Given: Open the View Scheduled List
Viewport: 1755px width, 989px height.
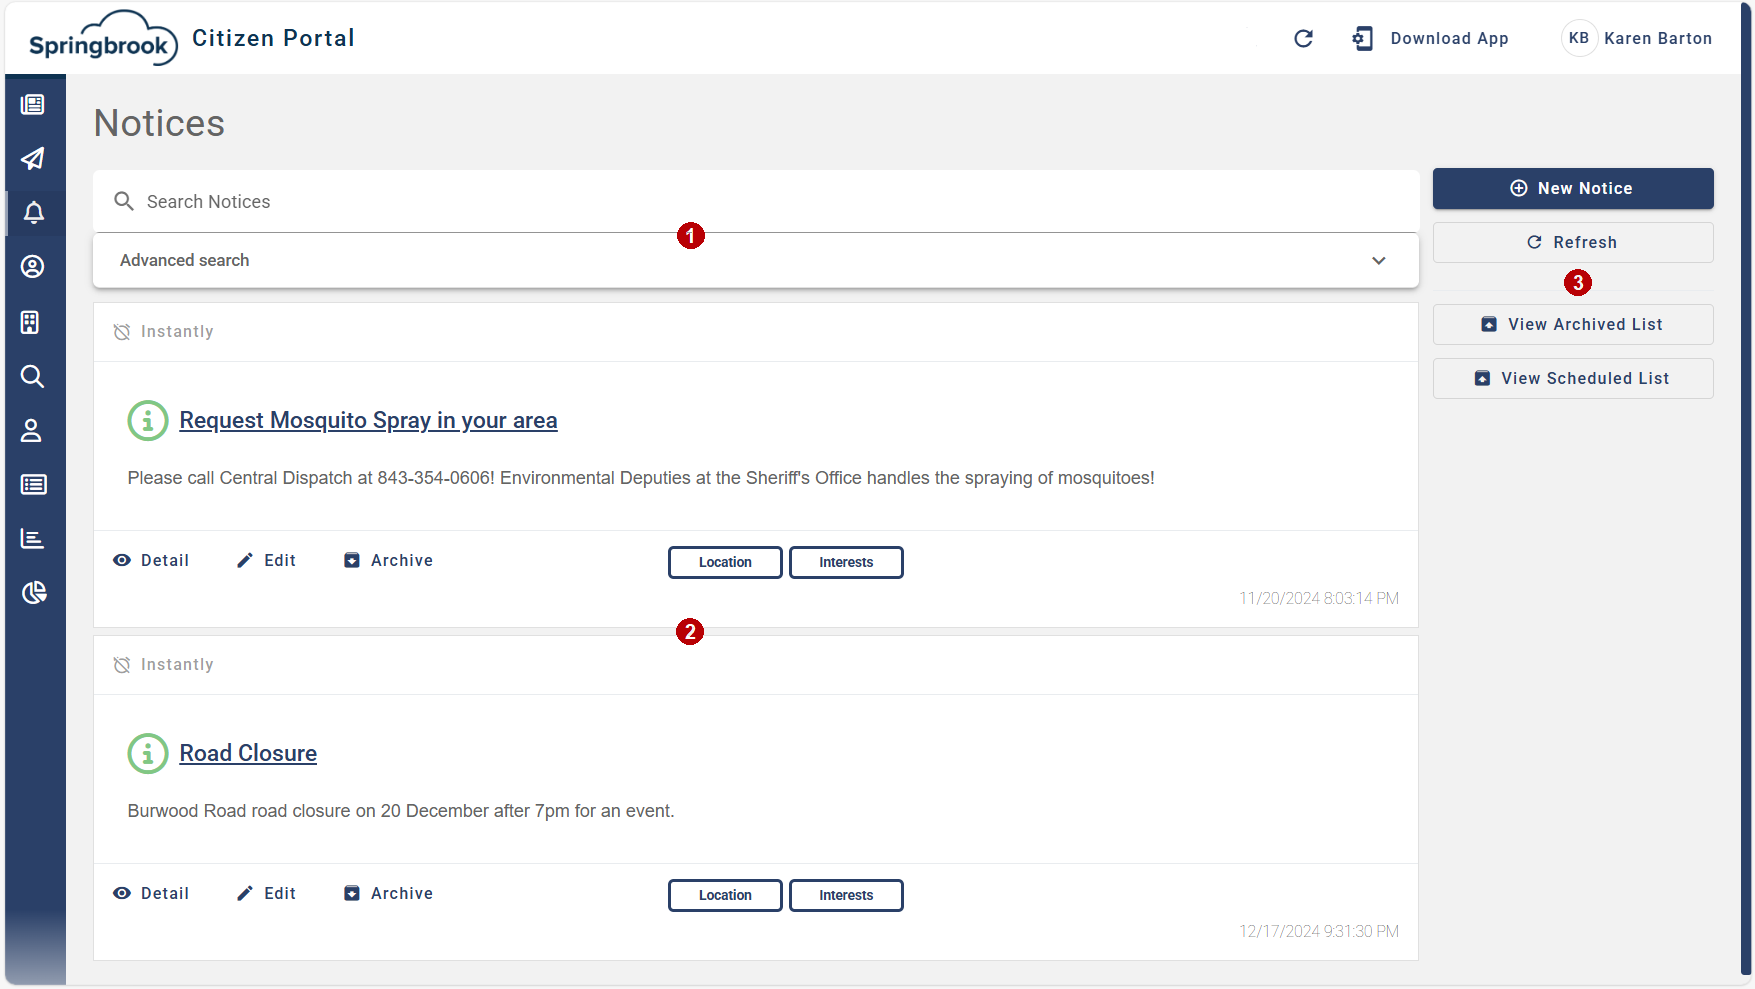Looking at the screenshot, I should click(1573, 379).
